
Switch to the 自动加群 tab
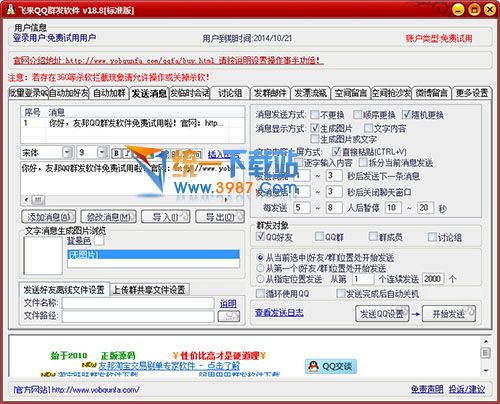[110, 93]
